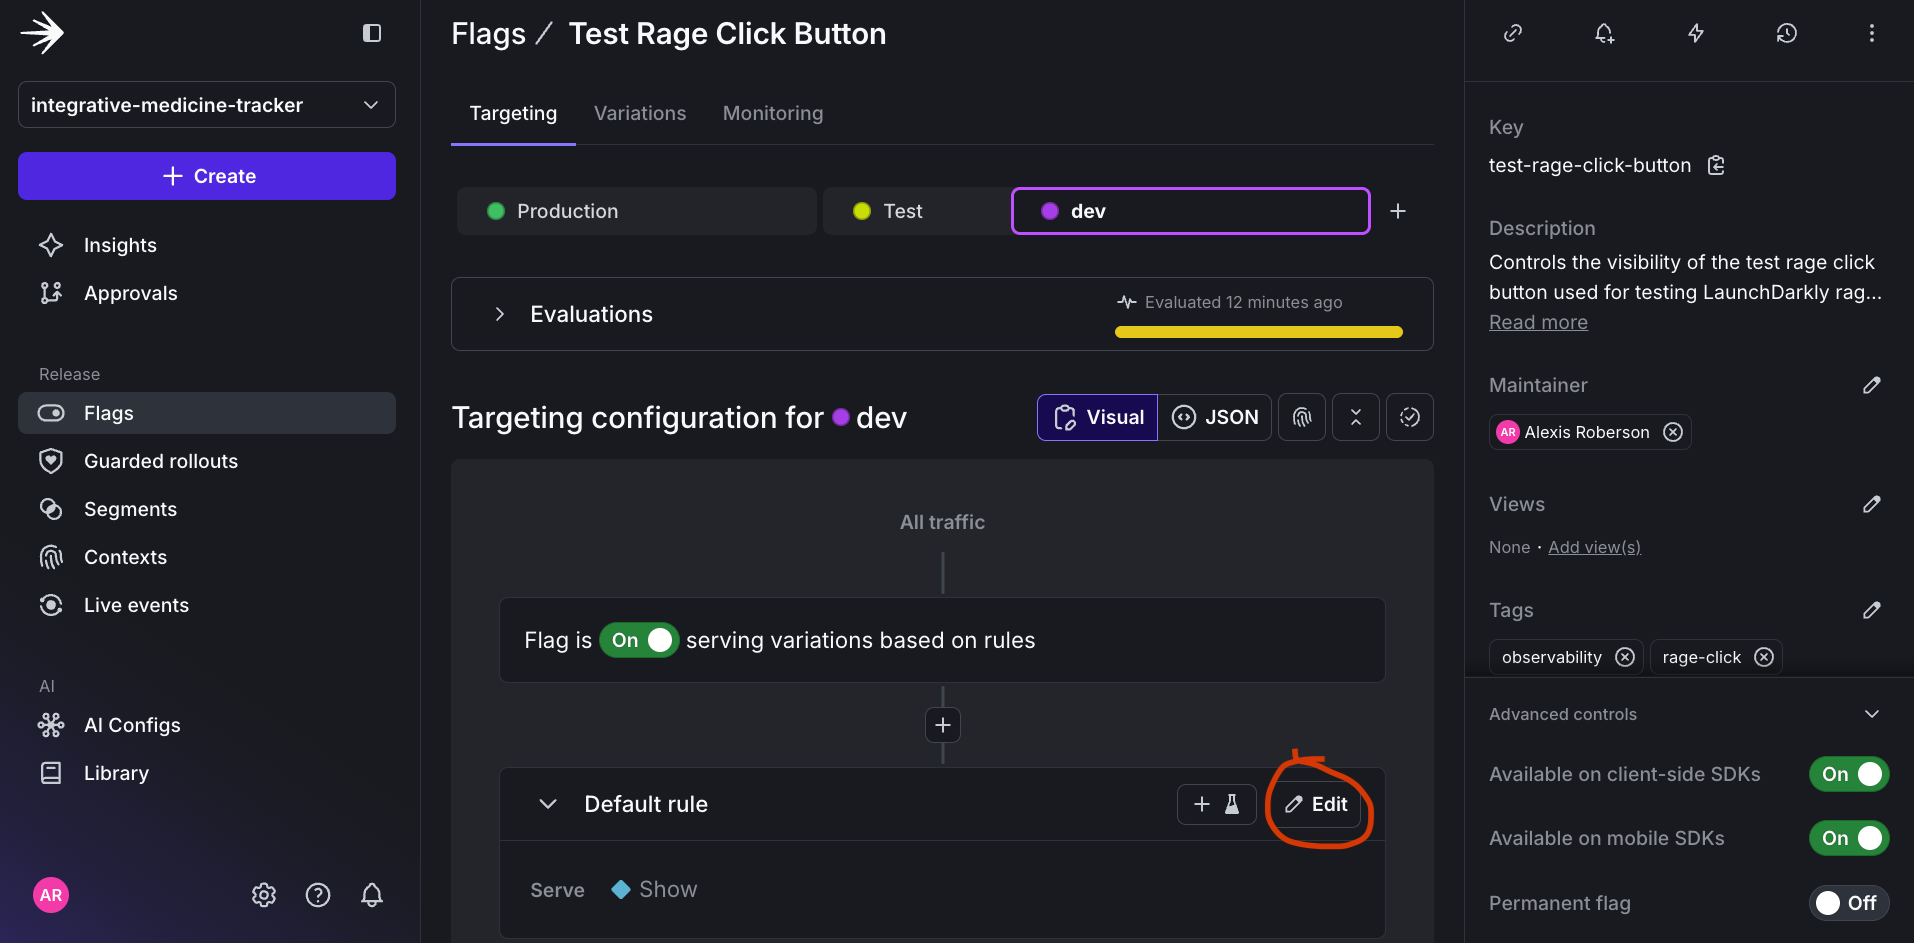Screen dimensions: 1914x943
Task: Switch to the Variations tab
Action: (x=639, y=113)
